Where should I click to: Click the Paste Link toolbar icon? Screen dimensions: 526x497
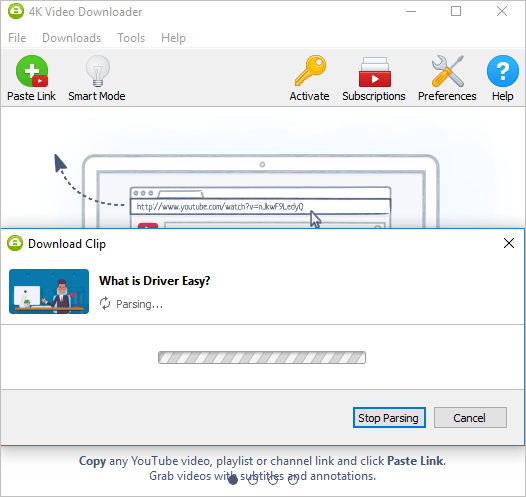tap(32, 71)
